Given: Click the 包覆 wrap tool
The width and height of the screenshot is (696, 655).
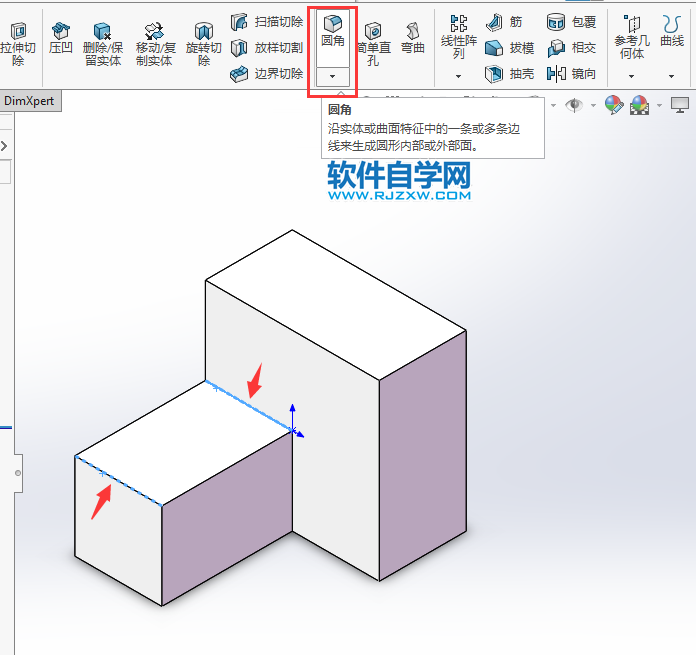Looking at the screenshot, I should point(571,22).
